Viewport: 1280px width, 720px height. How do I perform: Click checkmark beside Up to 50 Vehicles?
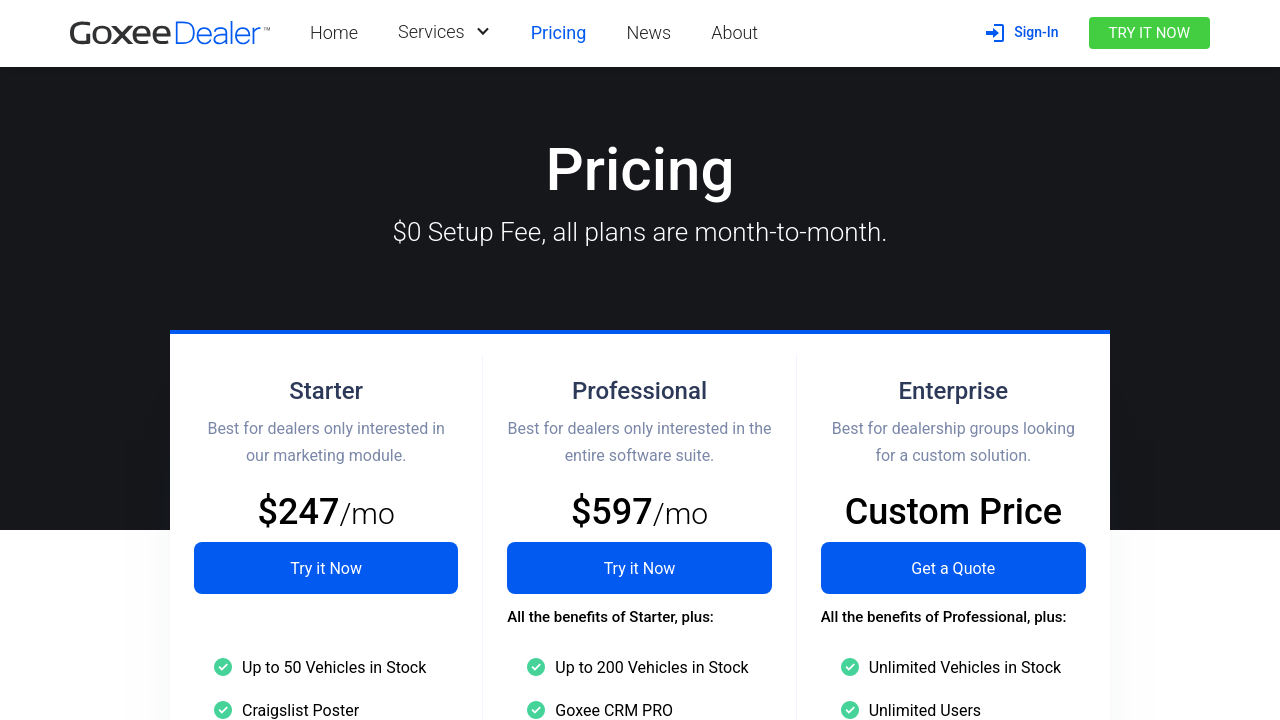[223, 667]
